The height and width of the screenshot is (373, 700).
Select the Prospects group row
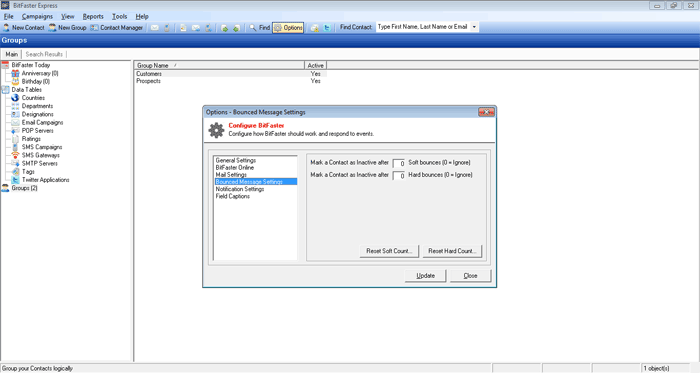coord(230,81)
